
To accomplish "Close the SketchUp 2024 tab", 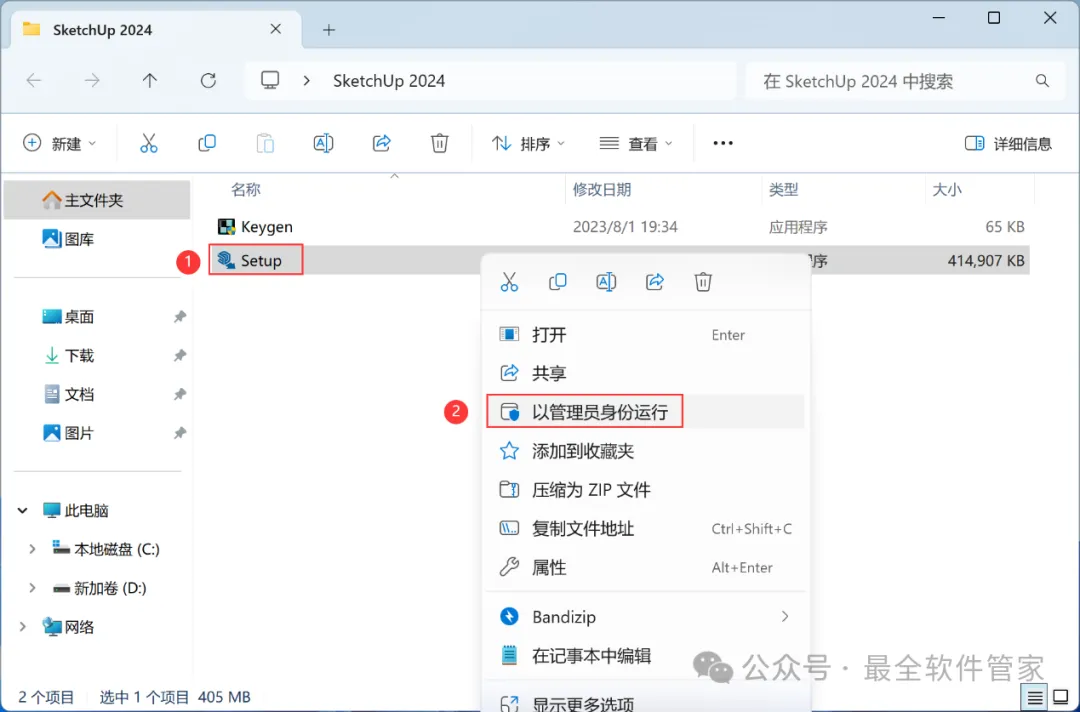I will [276, 29].
